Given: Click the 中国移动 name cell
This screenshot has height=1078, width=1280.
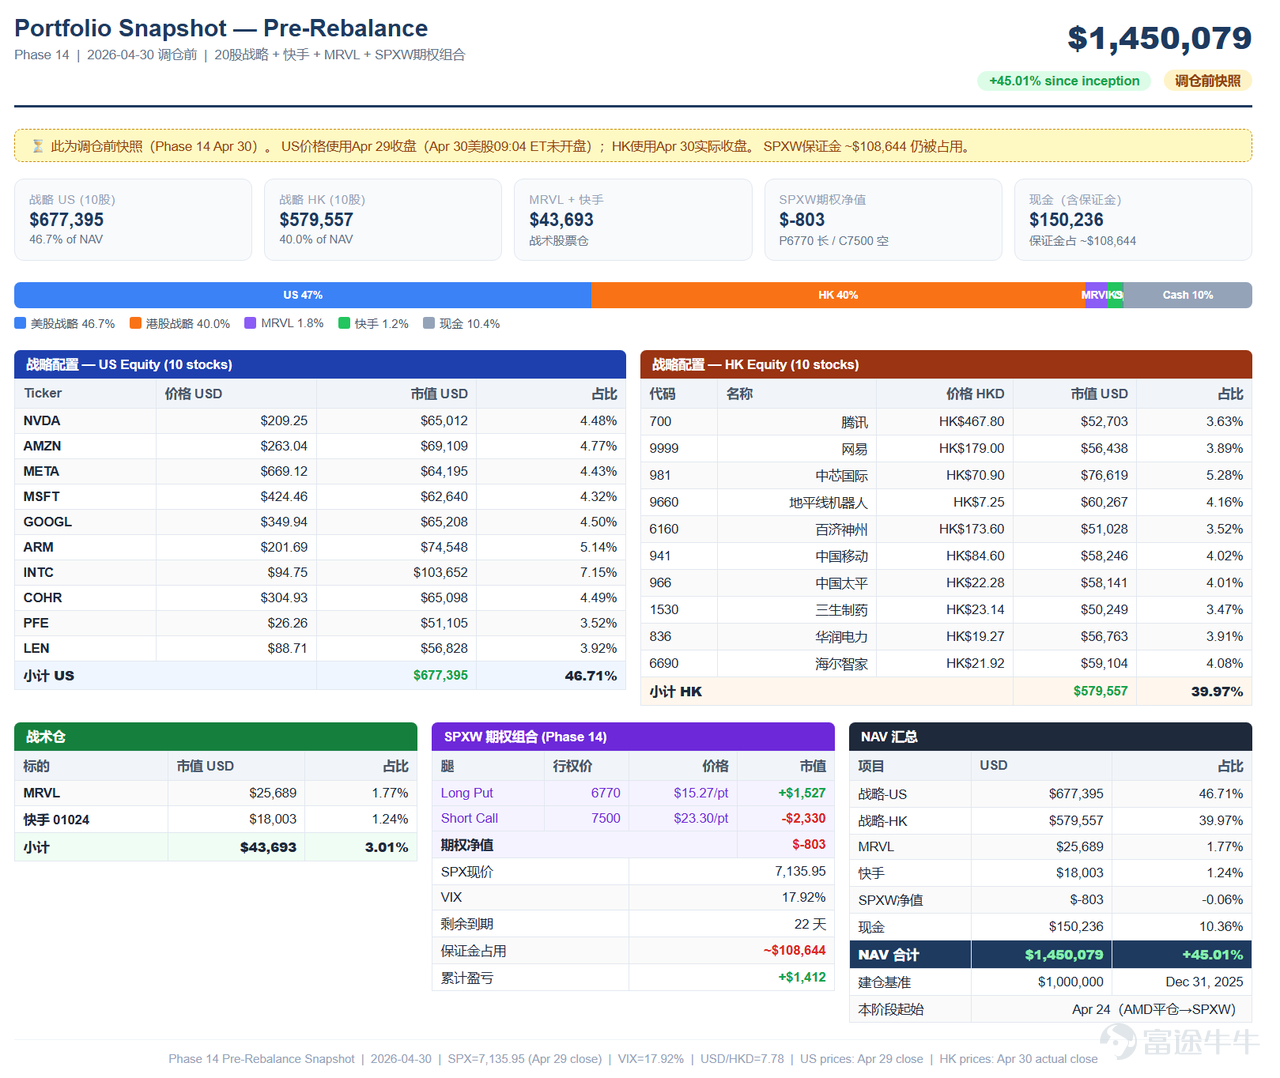Looking at the screenshot, I should coord(797,556).
